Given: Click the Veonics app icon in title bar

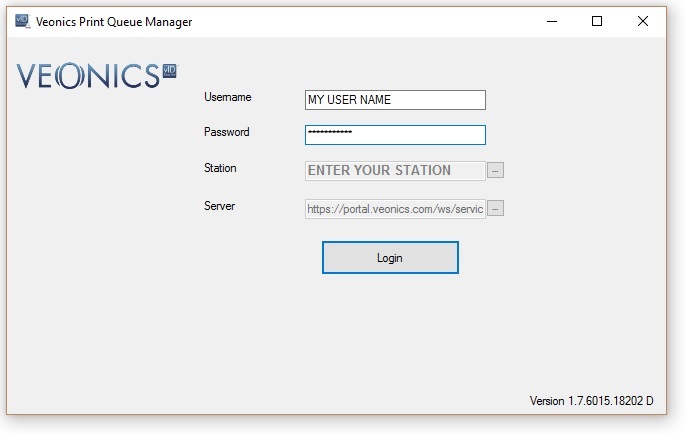Looking at the screenshot, I should [22, 21].
